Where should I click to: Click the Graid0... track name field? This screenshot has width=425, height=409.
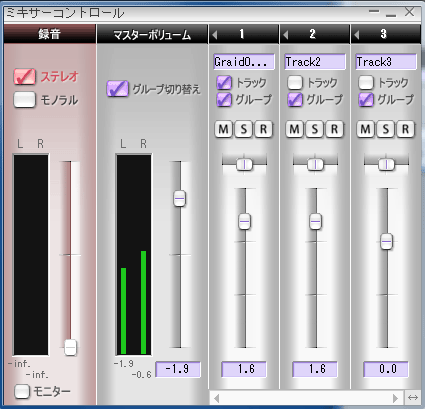click(244, 62)
